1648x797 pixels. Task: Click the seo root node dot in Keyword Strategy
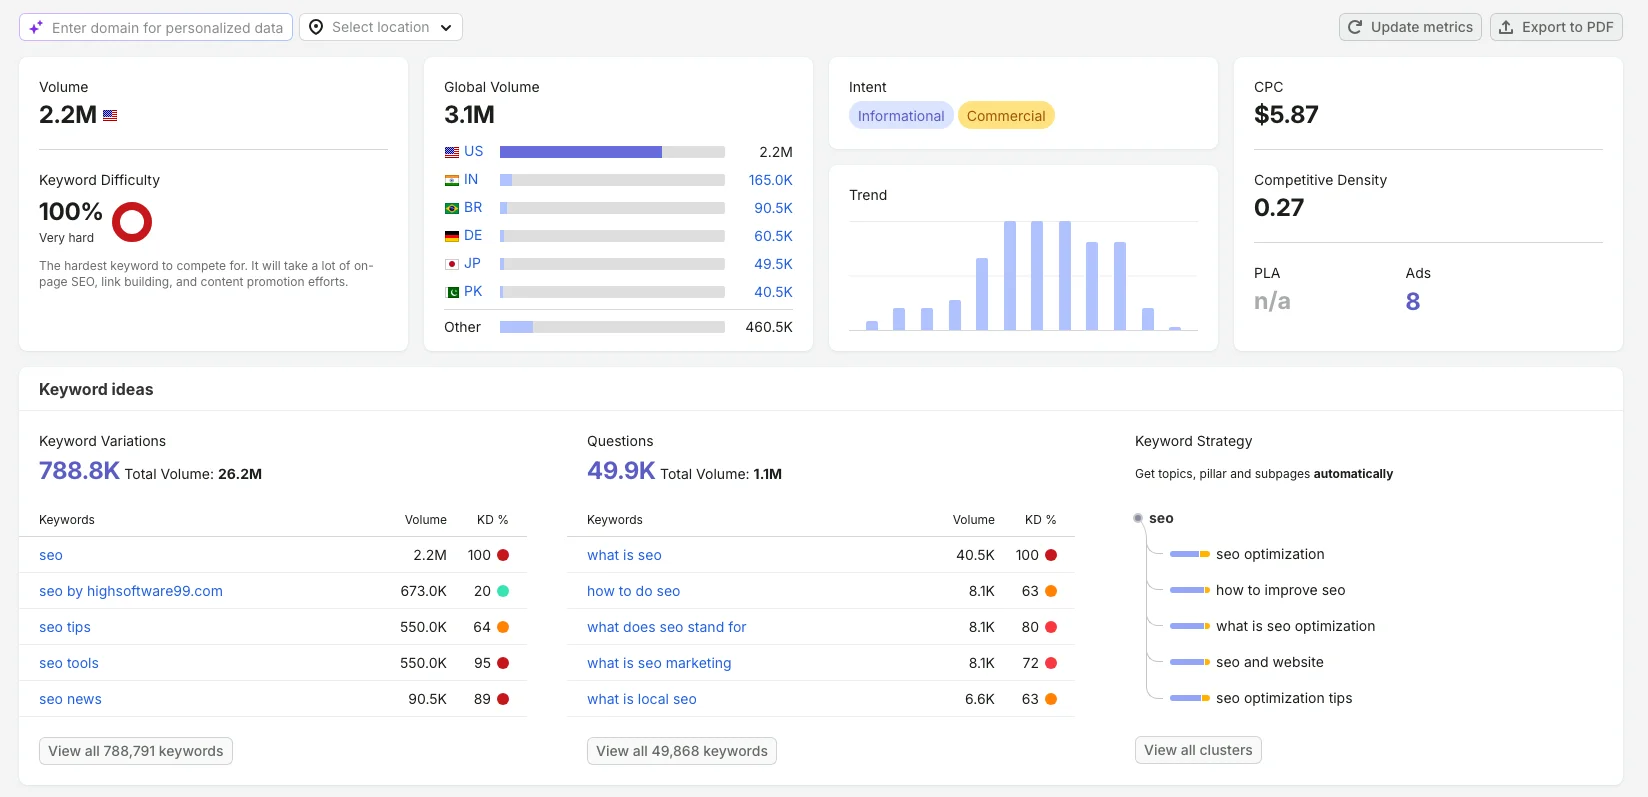[1138, 518]
